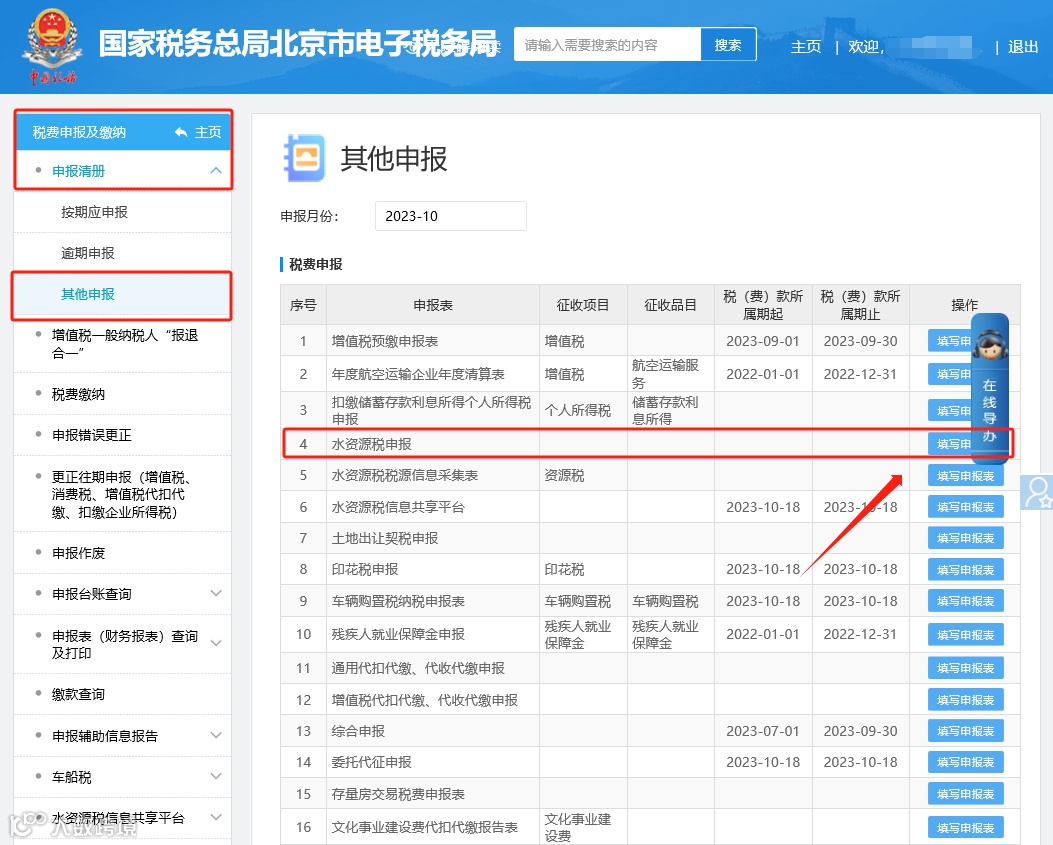Expand 申报表（财务报表）查询及打印 chevron
1053x845 pixels.
[216, 643]
